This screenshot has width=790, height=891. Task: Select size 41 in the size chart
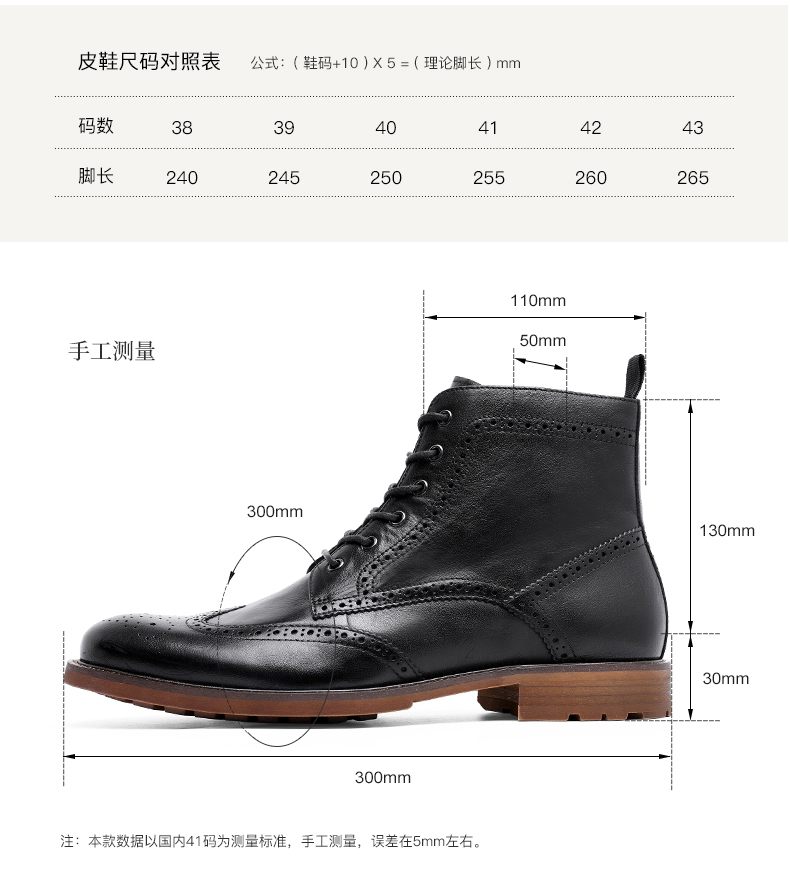pos(488,128)
